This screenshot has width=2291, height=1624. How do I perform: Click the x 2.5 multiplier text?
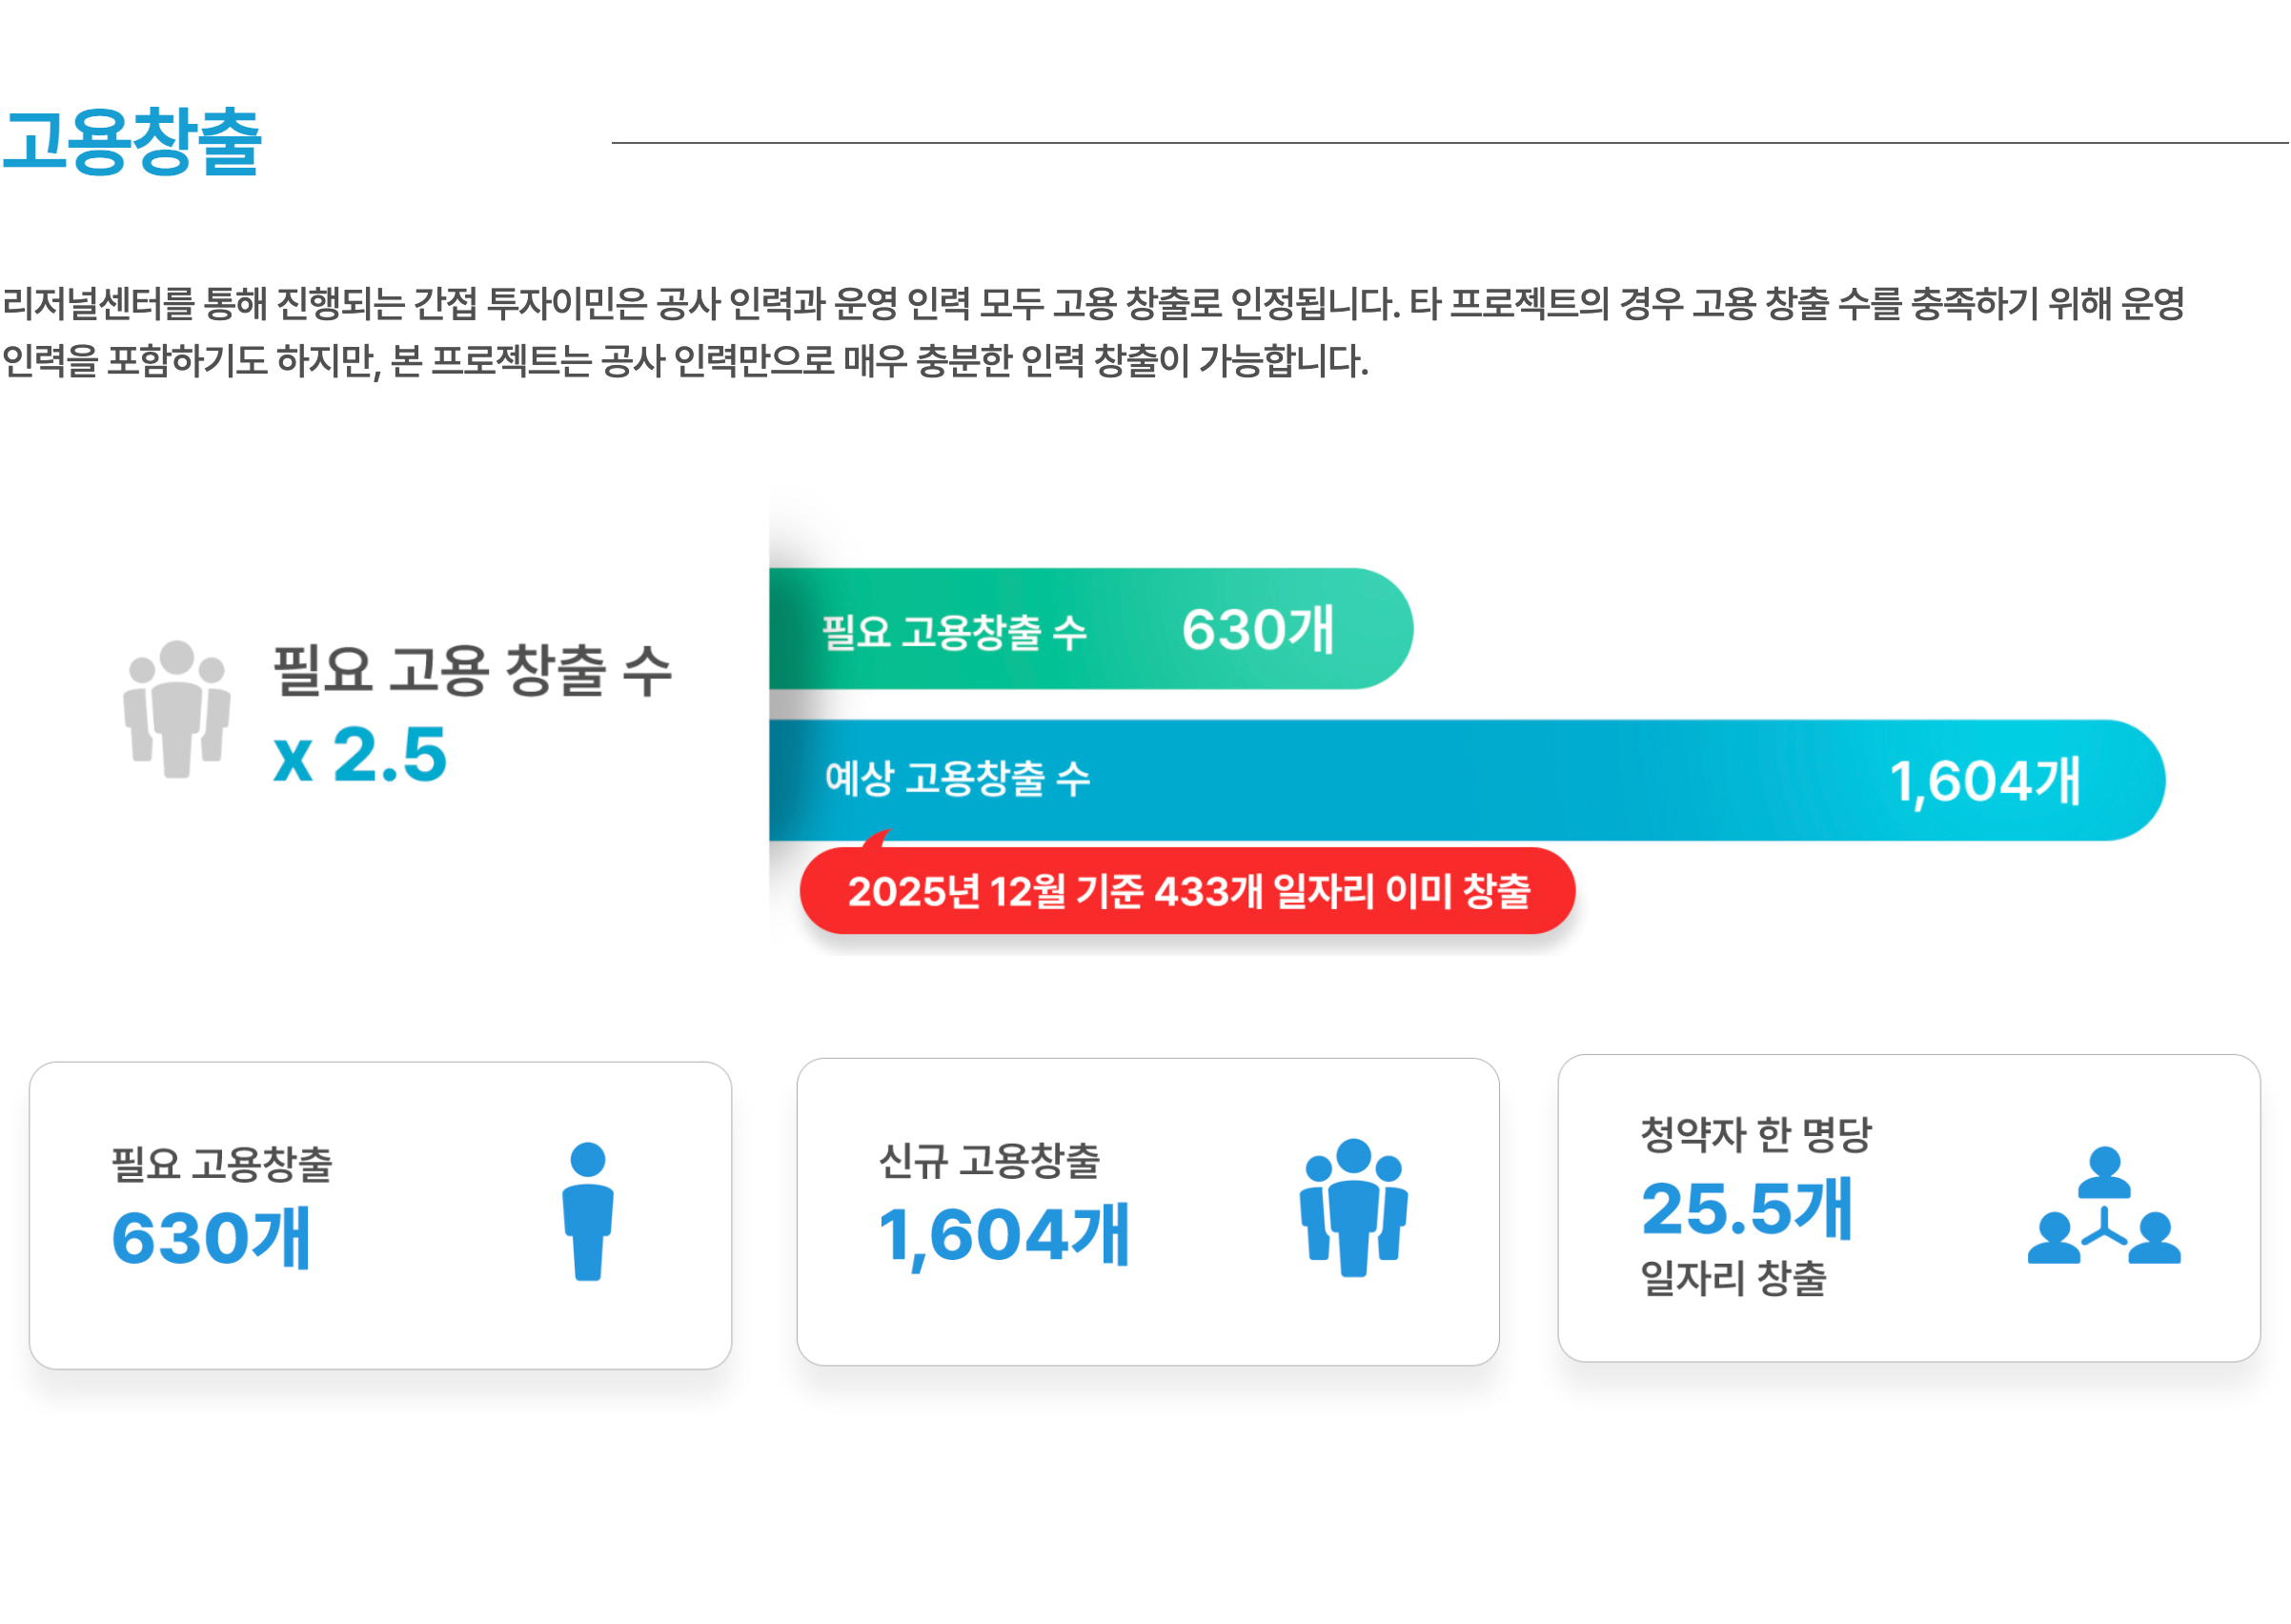coord(359,755)
